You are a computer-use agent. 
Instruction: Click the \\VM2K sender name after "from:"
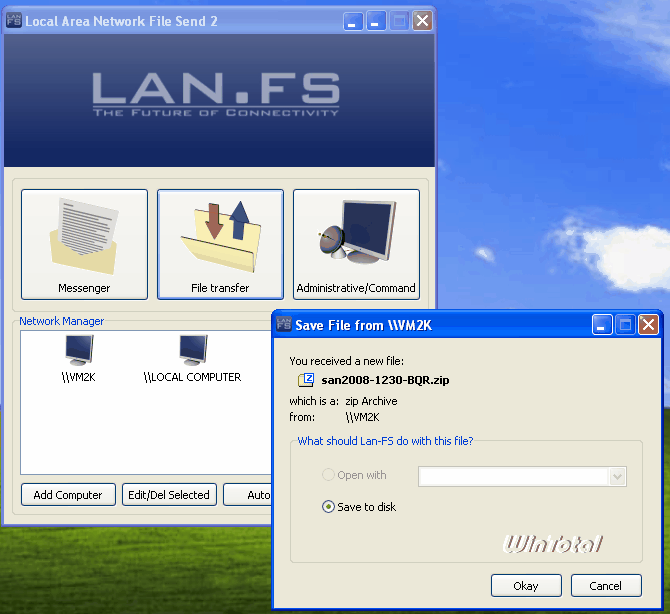pyautogui.click(x=362, y=417)
